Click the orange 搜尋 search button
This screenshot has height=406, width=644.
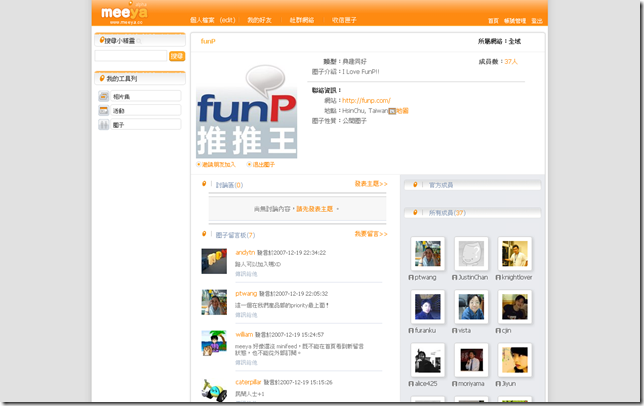pyautogui.click(x=177, y=56)
